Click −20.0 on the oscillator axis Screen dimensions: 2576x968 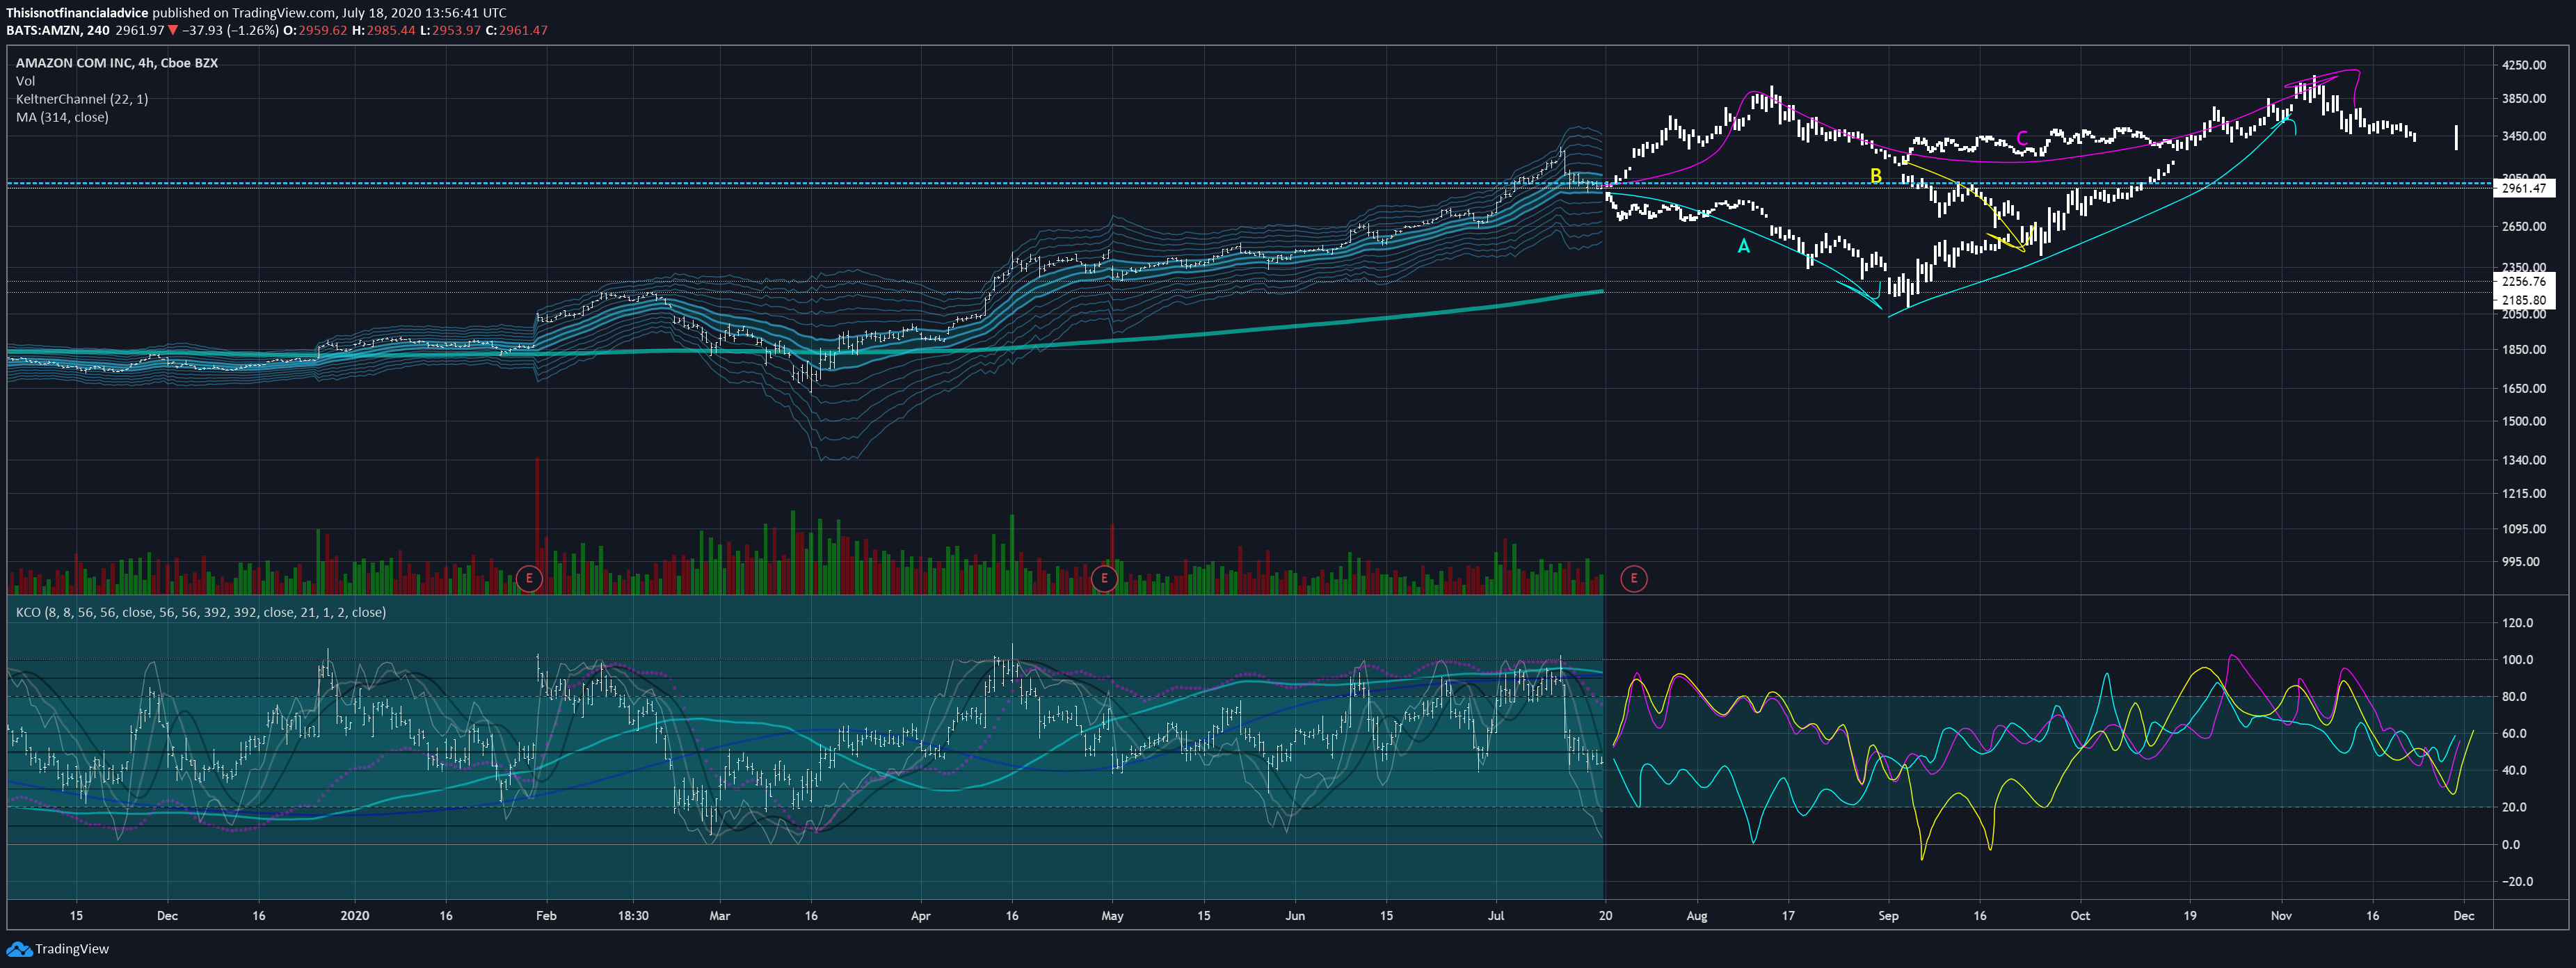[x=2517, y=882]
